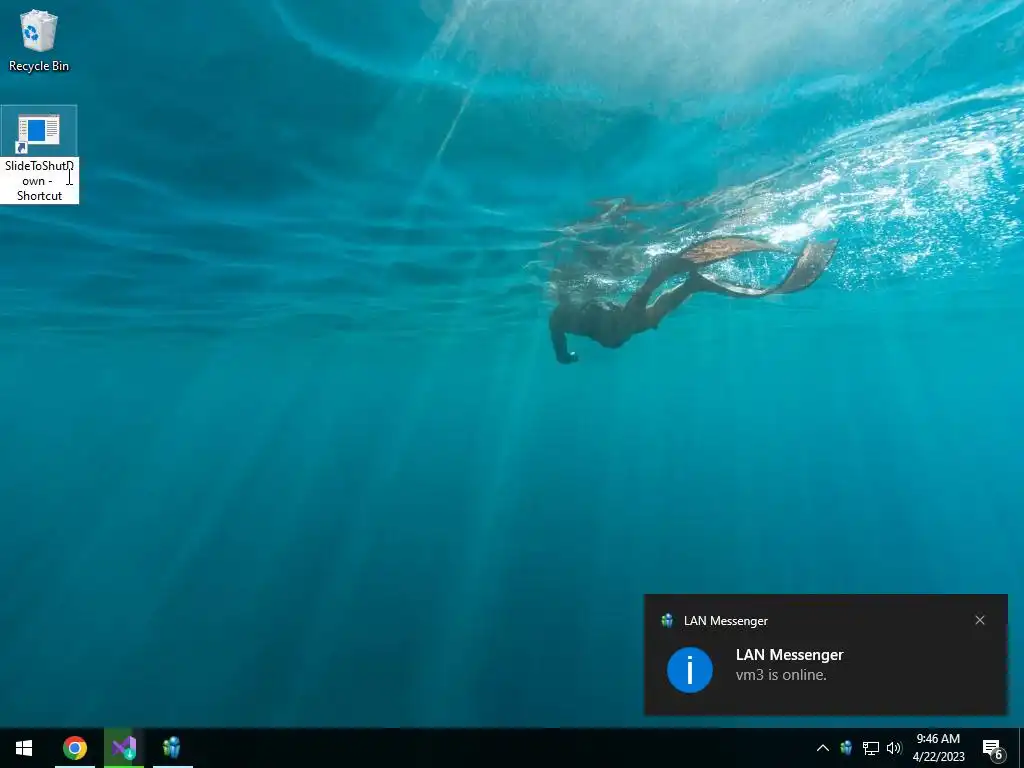Viewport: 1024px width, 768px height.
Task: Open the Action Center notifications icon
Action: click(993, 748)
